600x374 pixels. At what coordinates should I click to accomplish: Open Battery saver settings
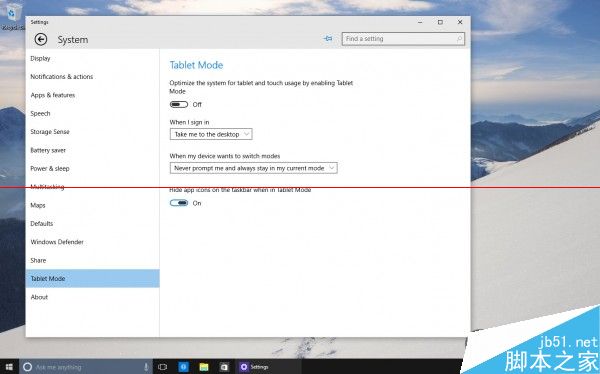pos(48,150)
